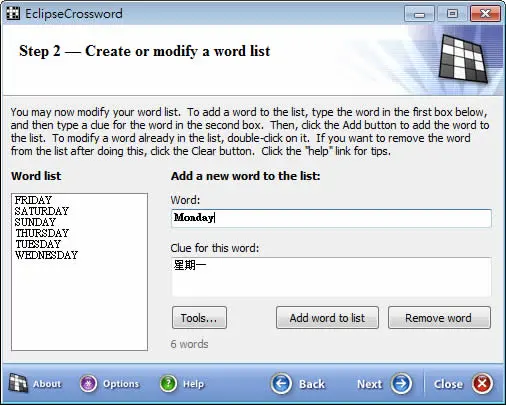Select FRIDAY in the word list

pyautogui.click(x=33, y=200)
